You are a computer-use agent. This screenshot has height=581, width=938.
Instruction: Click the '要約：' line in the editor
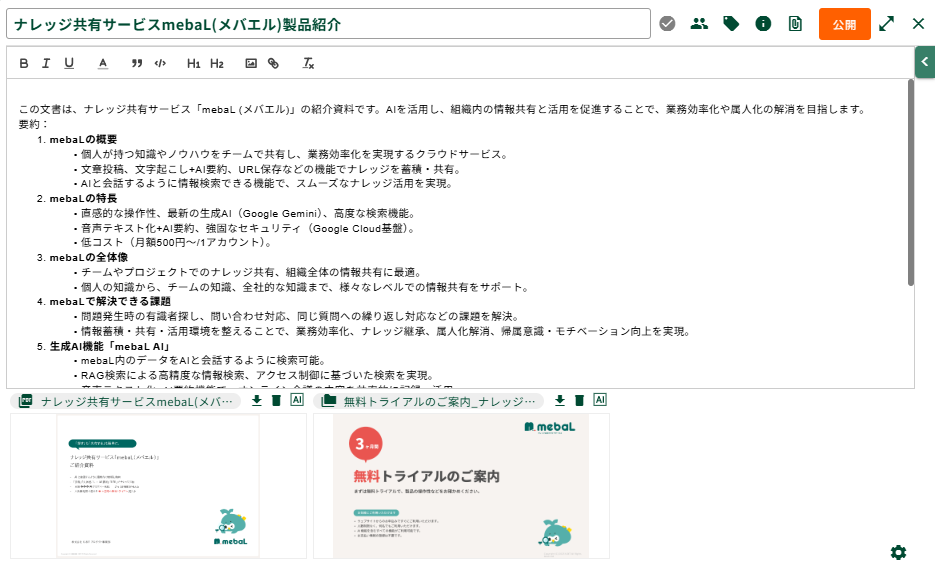point(33,124)
